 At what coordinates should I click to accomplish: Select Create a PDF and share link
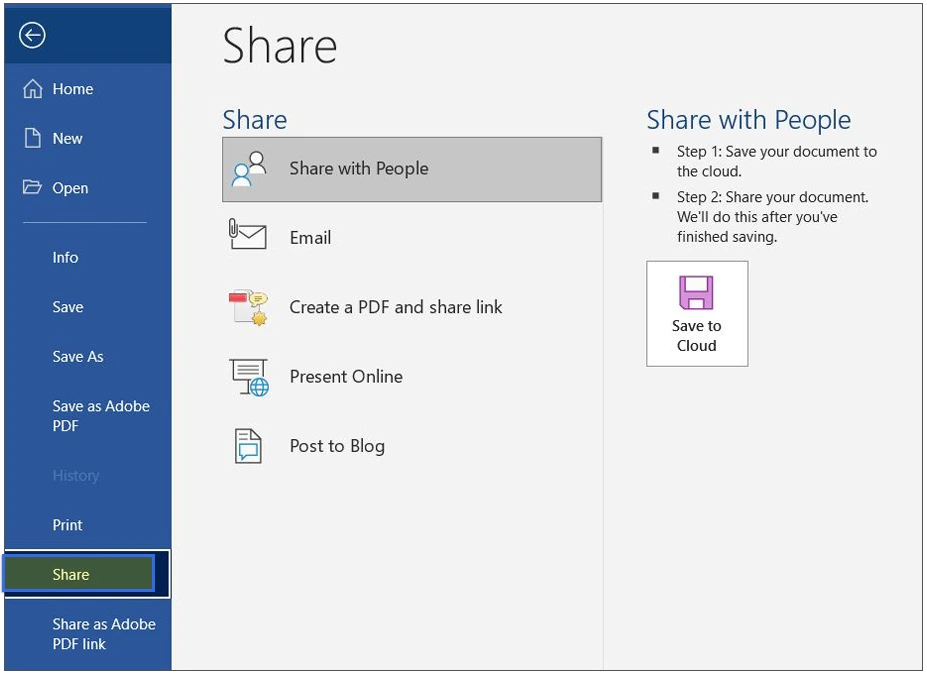tap(412, 307)
